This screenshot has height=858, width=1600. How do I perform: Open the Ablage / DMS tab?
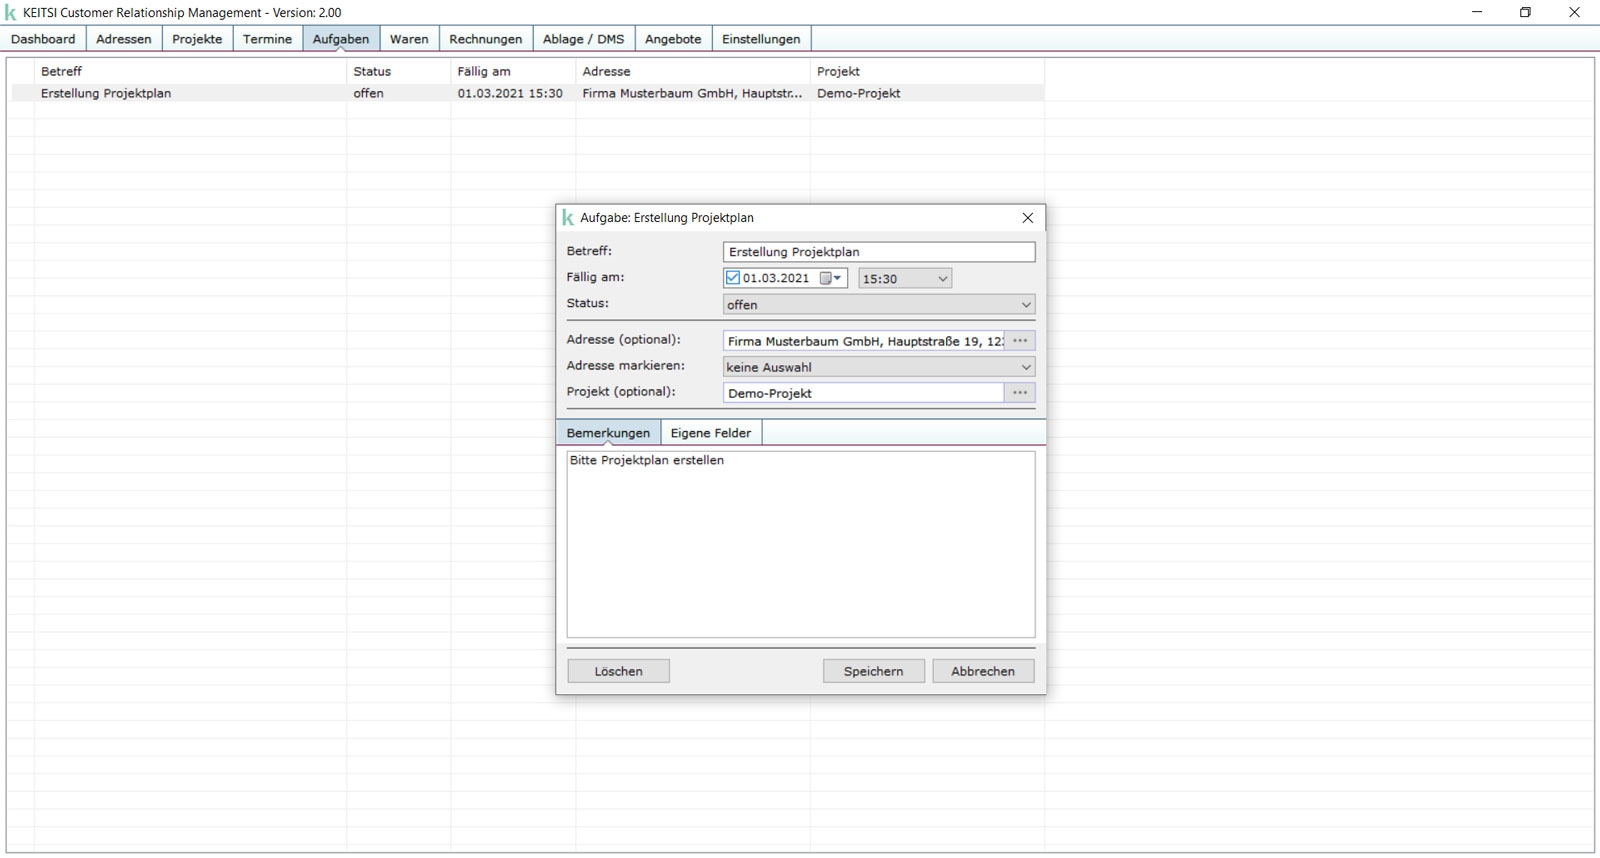583,39
